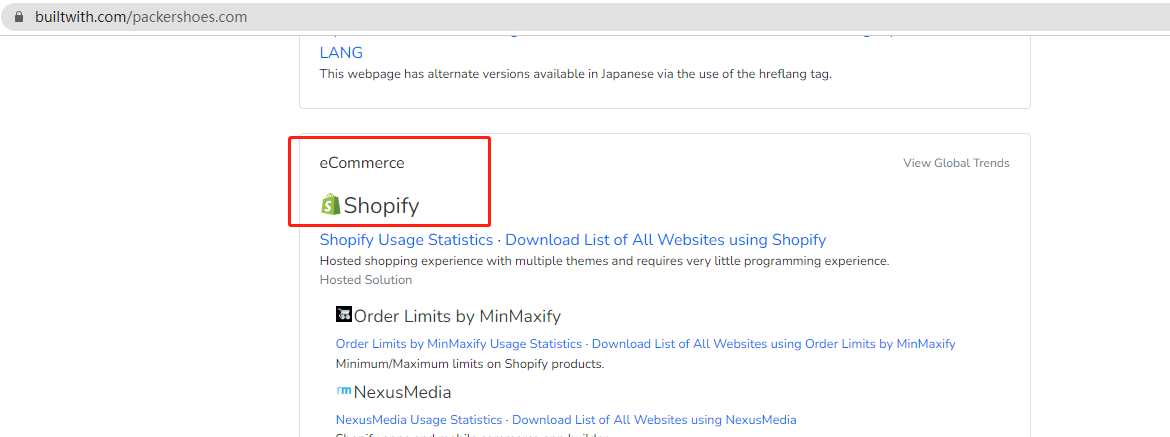This screenshot has width=1170, height=437.
Task: Open Order Limits by MinMaxify Usage Statistics
Action: click(458, 344)
